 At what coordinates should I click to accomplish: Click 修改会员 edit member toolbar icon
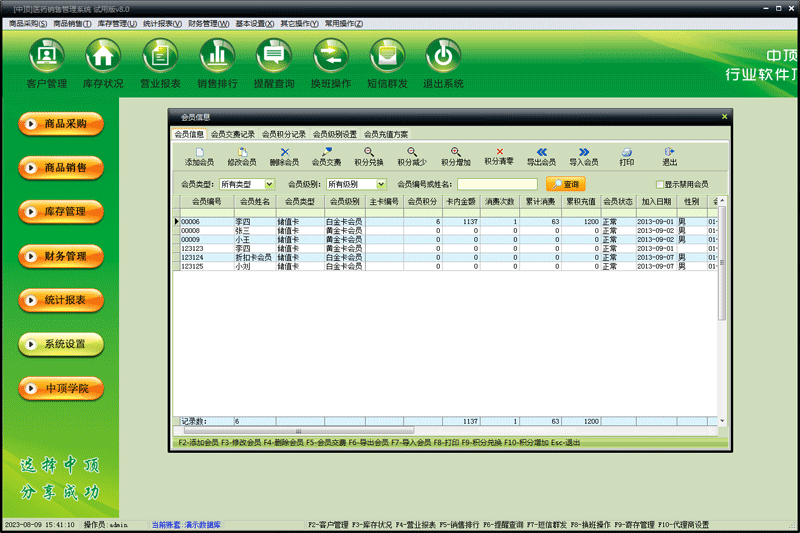click(x=242, y=157)
